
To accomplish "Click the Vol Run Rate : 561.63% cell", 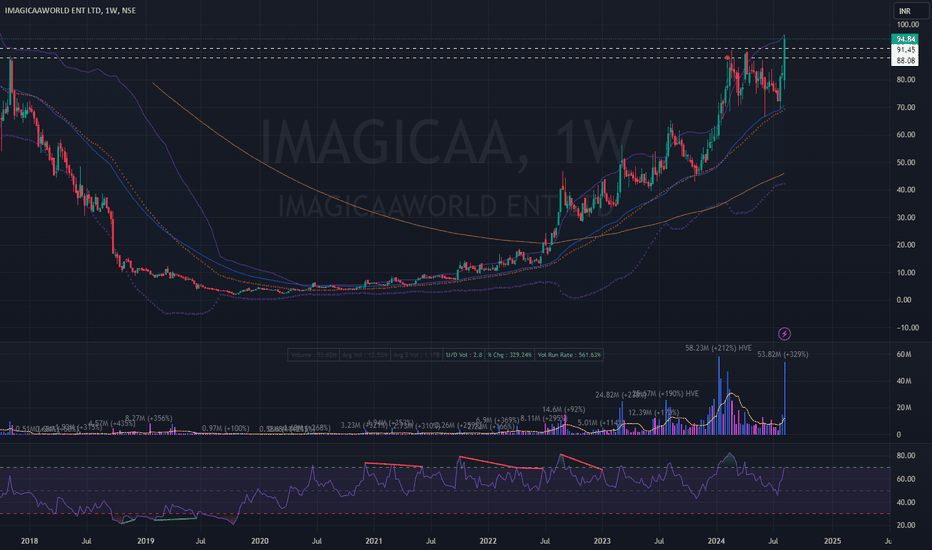I will click(x=569, y=355).
